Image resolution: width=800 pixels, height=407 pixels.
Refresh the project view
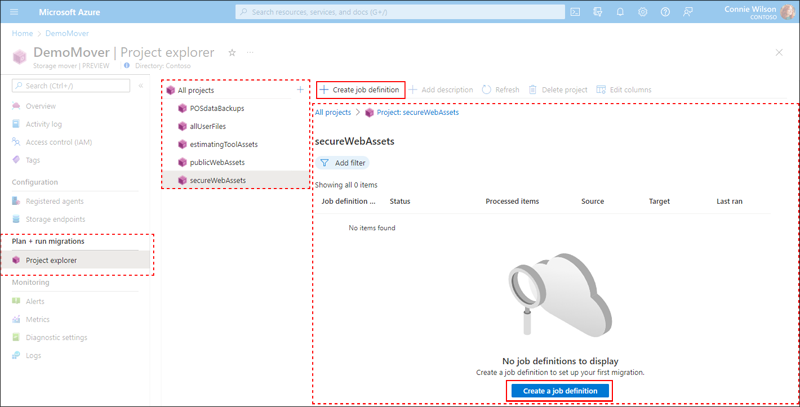[501, 90]
